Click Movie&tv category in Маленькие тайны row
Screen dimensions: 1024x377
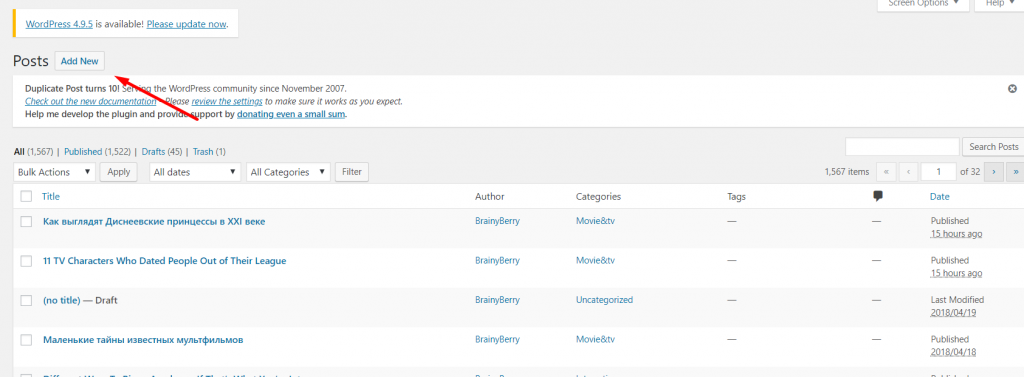[596, 339]
